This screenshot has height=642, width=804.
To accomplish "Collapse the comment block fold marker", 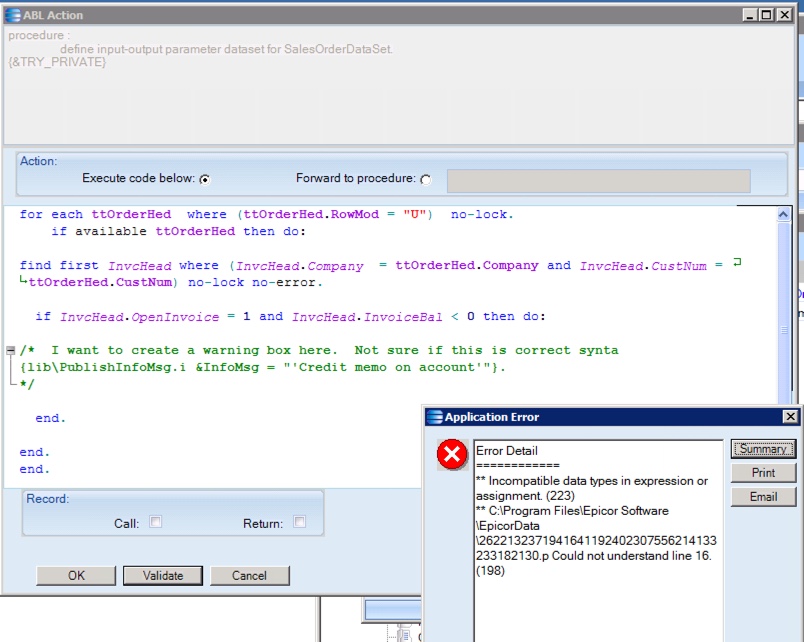I will click(10, 350).
